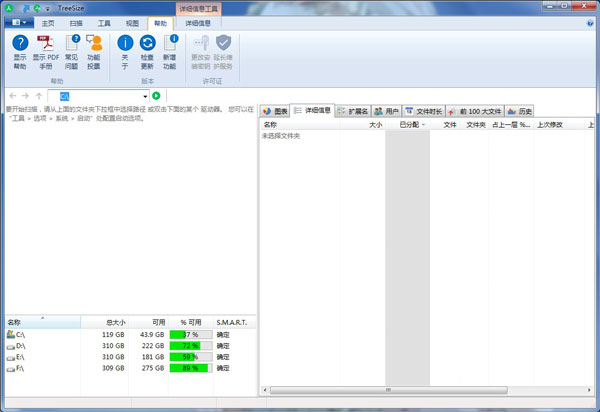Sort by the 大小 column header

click(362, 125)
